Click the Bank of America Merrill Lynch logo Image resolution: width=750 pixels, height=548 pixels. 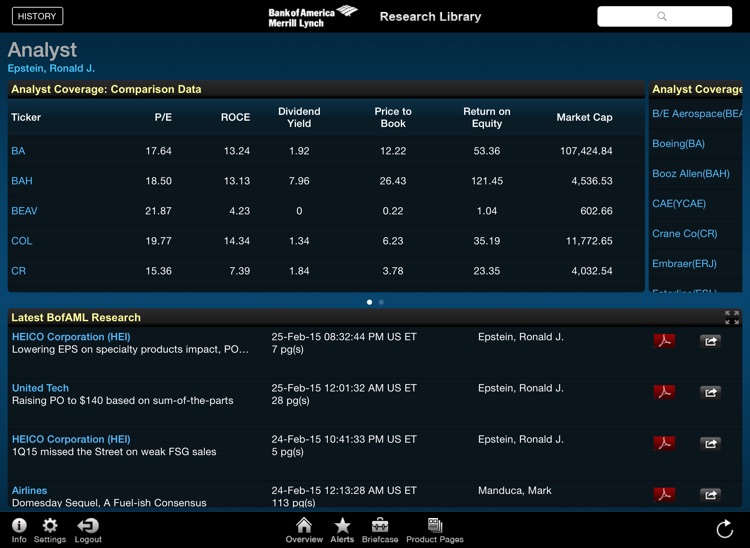click(313, 17)
